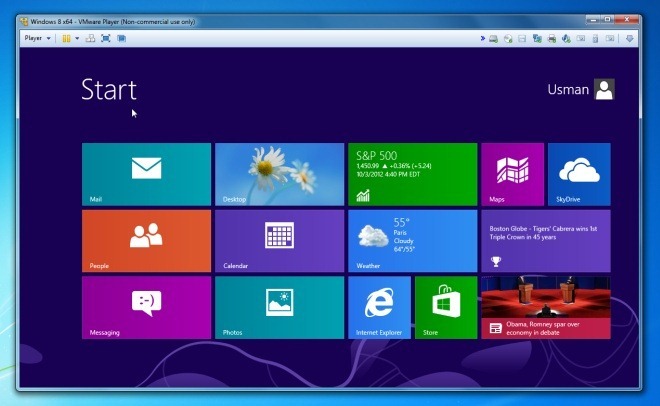Open the Mail tile
This screenshot has width=660, height=406.
(x=146, y=174)
